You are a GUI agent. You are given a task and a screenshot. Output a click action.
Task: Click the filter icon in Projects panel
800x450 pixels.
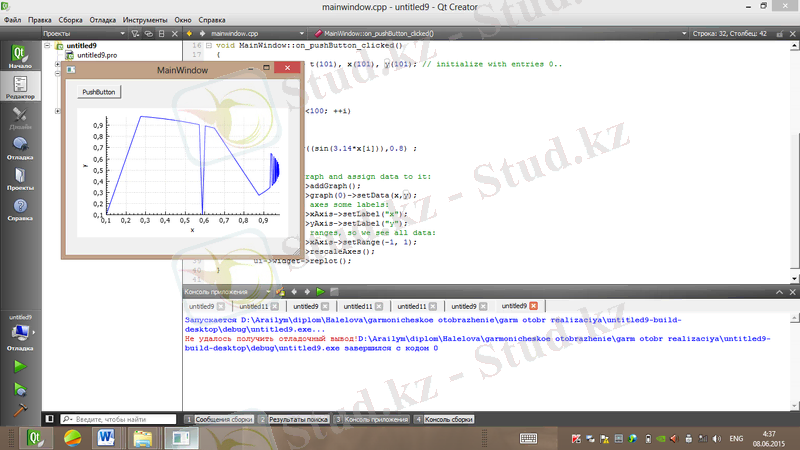134,33
